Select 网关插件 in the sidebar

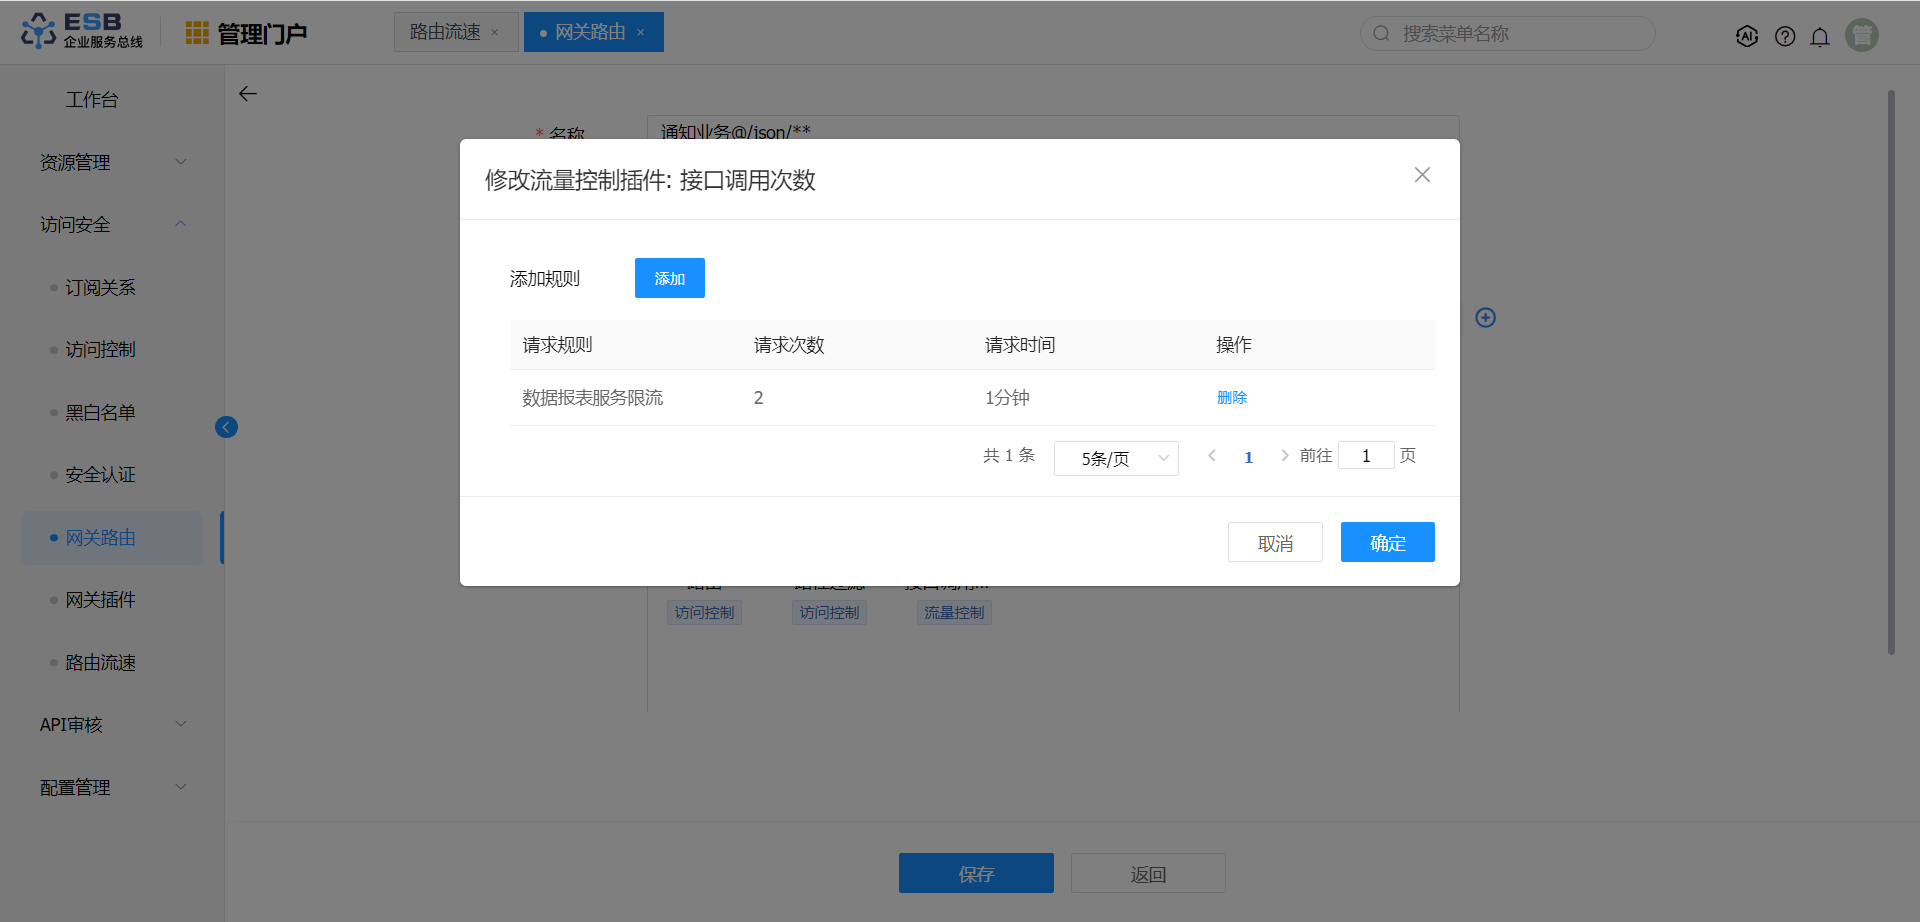point(100,600)
